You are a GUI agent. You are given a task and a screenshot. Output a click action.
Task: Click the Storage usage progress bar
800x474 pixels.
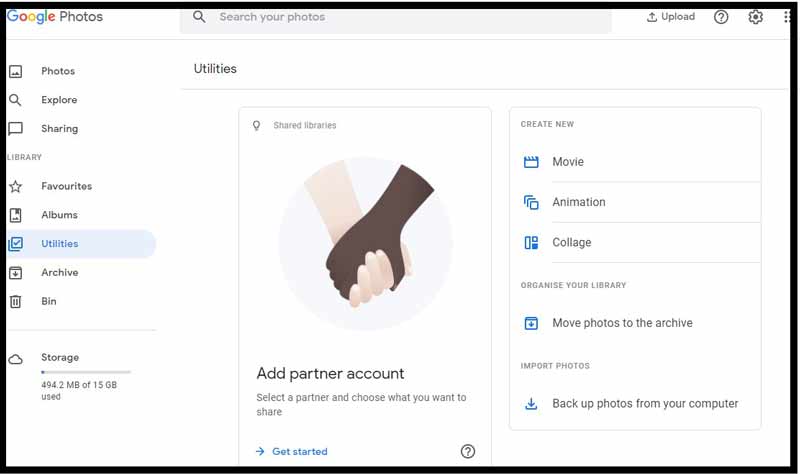[86, 372]
